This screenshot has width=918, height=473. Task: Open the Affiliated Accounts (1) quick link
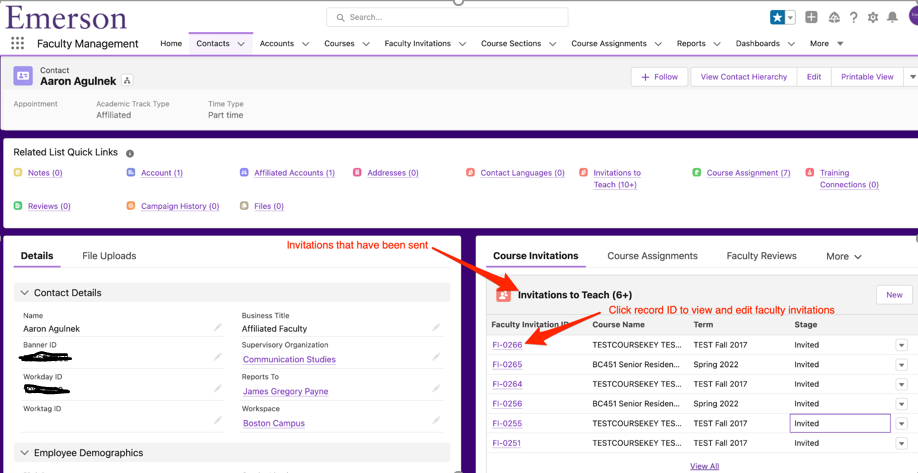click(x=294, y=173)
